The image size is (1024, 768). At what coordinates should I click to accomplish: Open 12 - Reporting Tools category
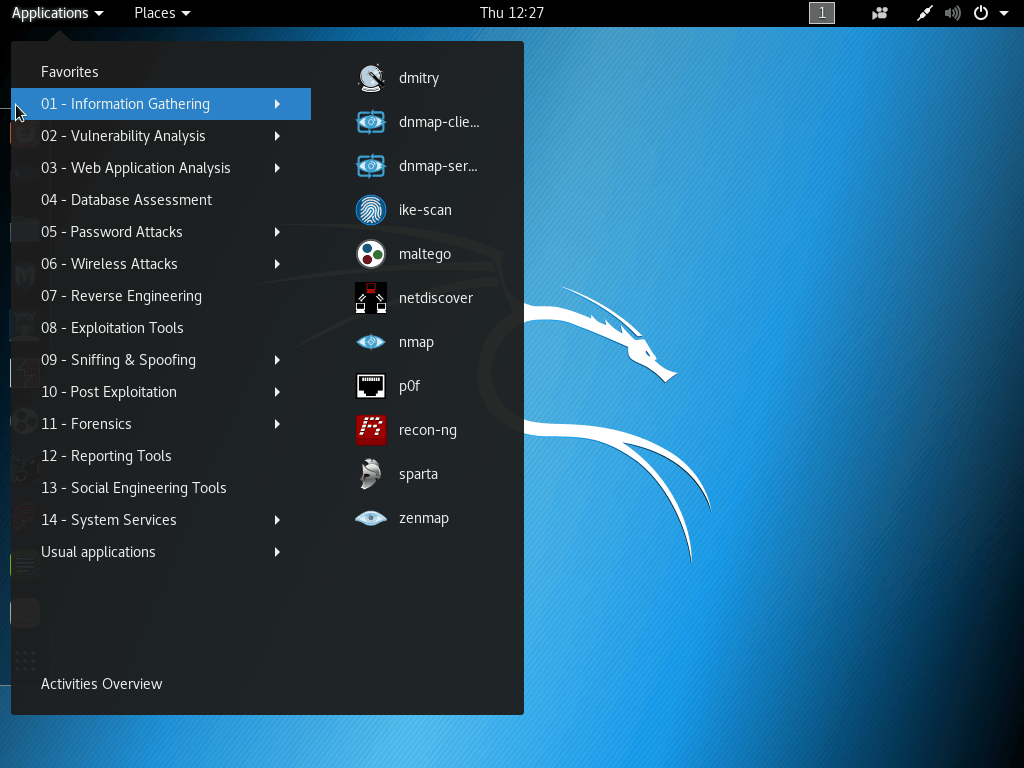(x=161, y=456)
